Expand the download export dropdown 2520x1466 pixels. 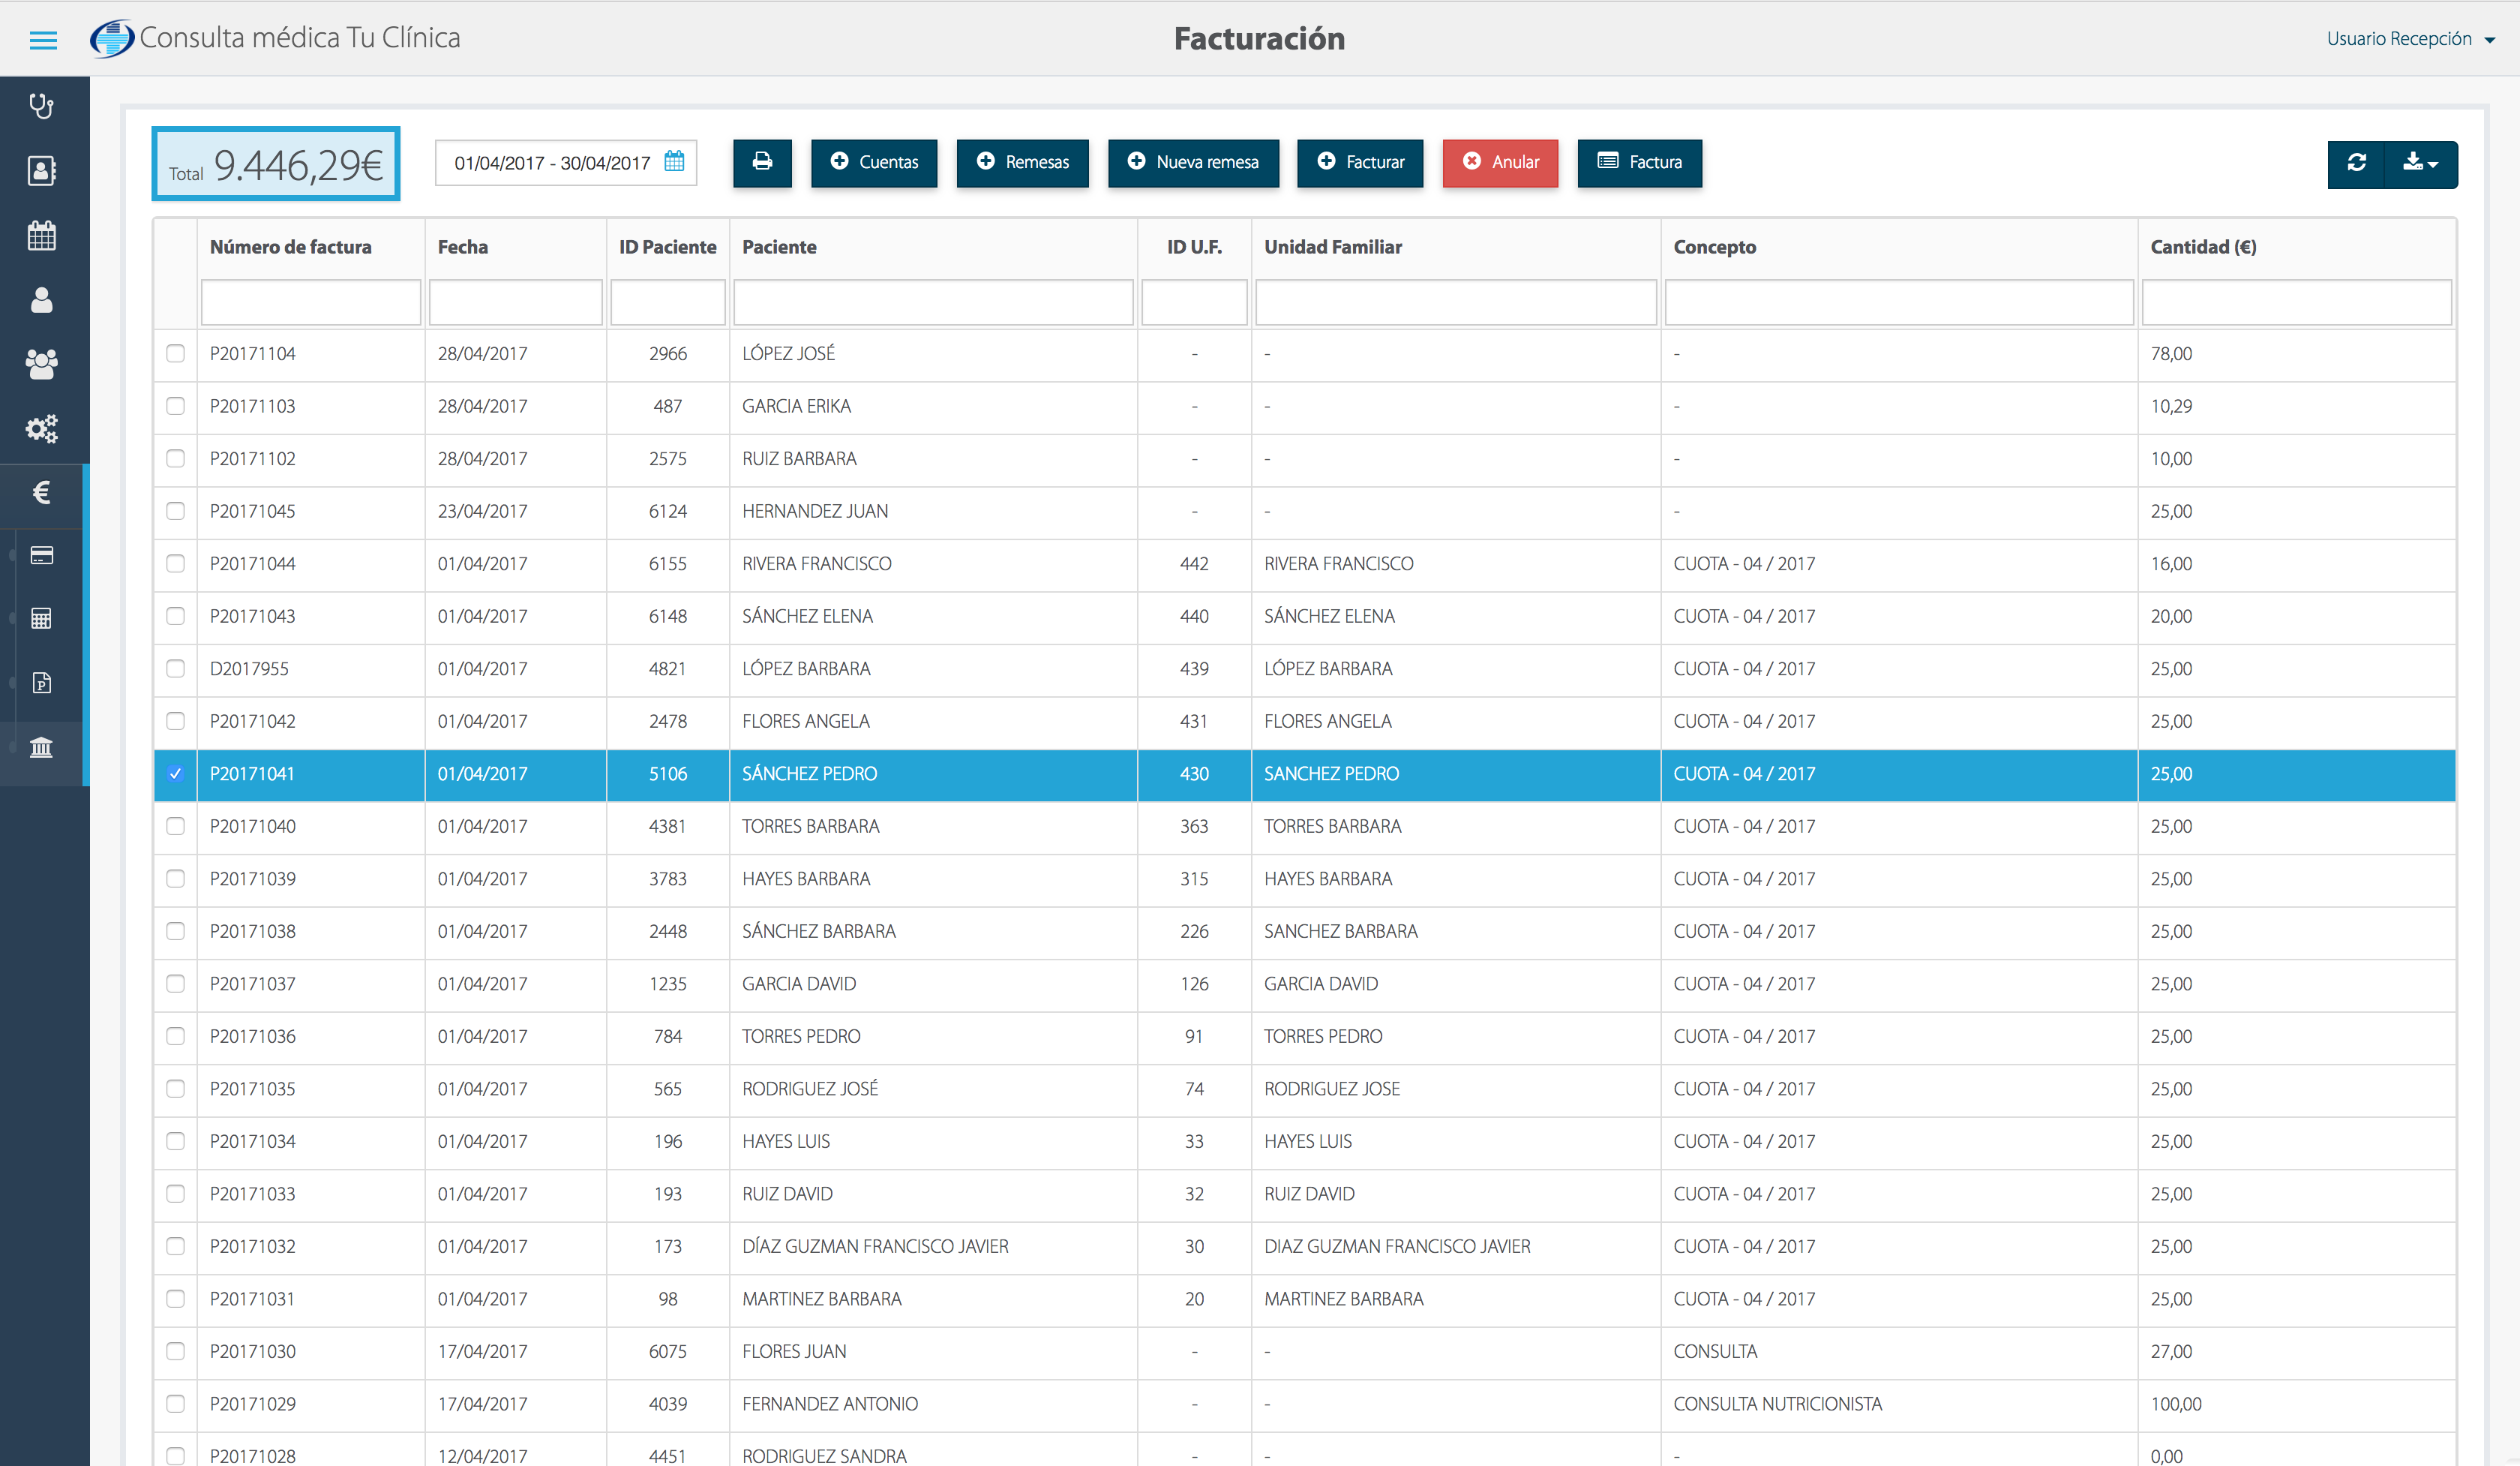[x=2421, y=163]
